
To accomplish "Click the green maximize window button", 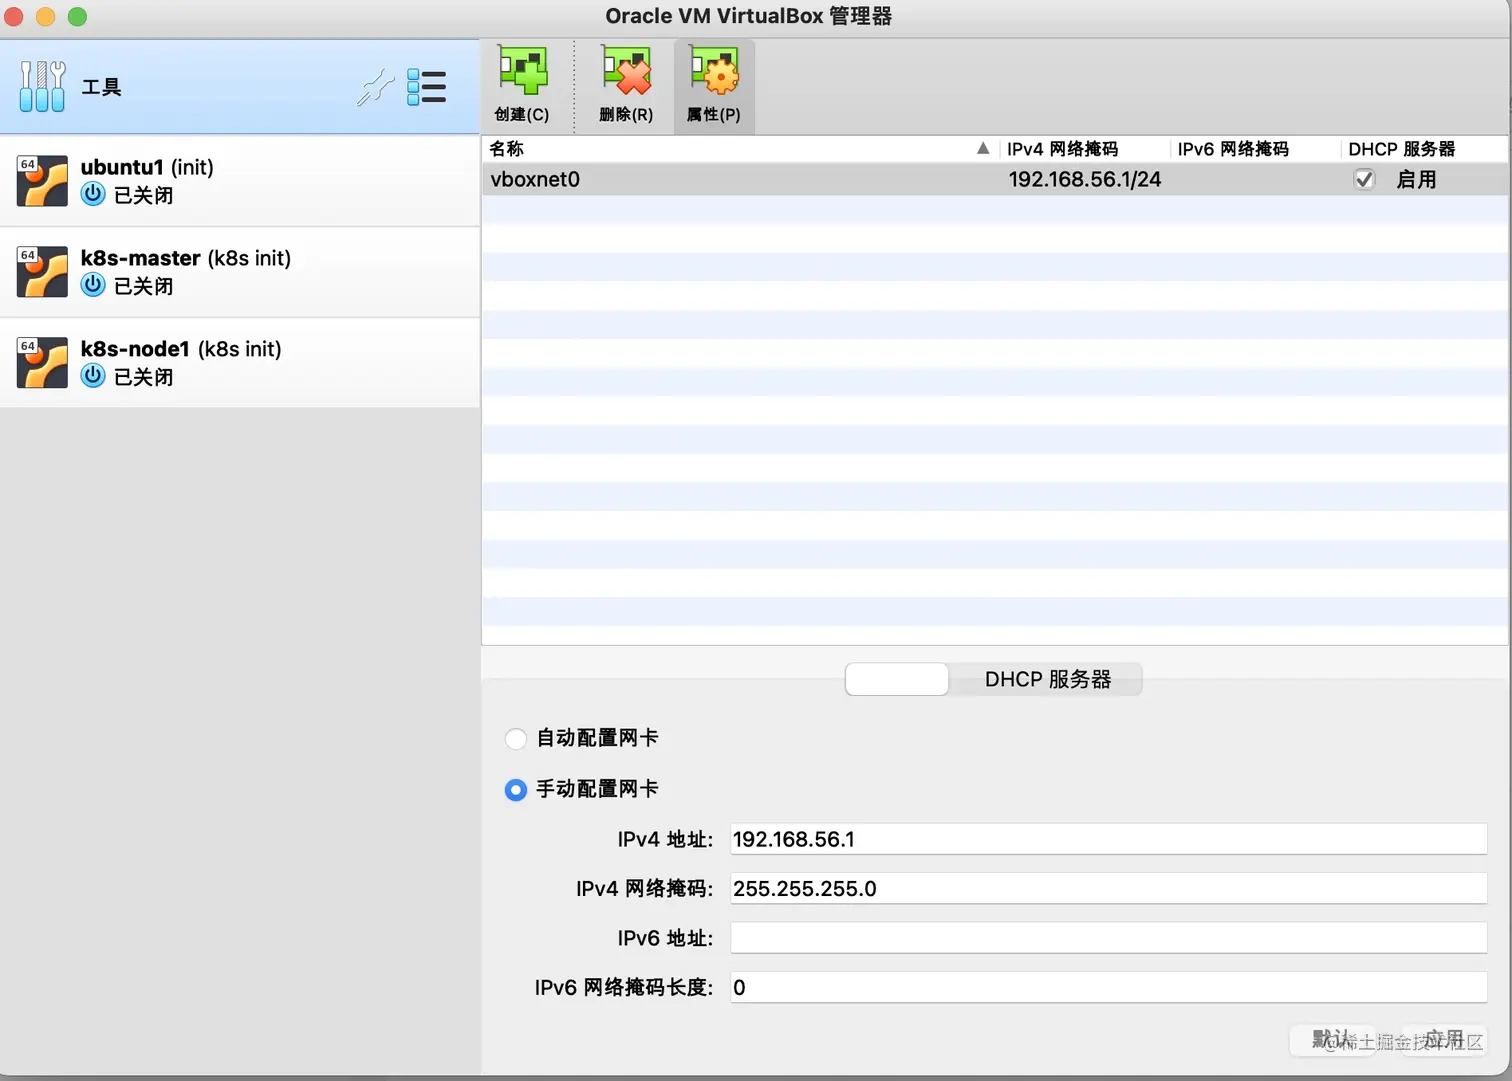I will [x=77, y=16].
